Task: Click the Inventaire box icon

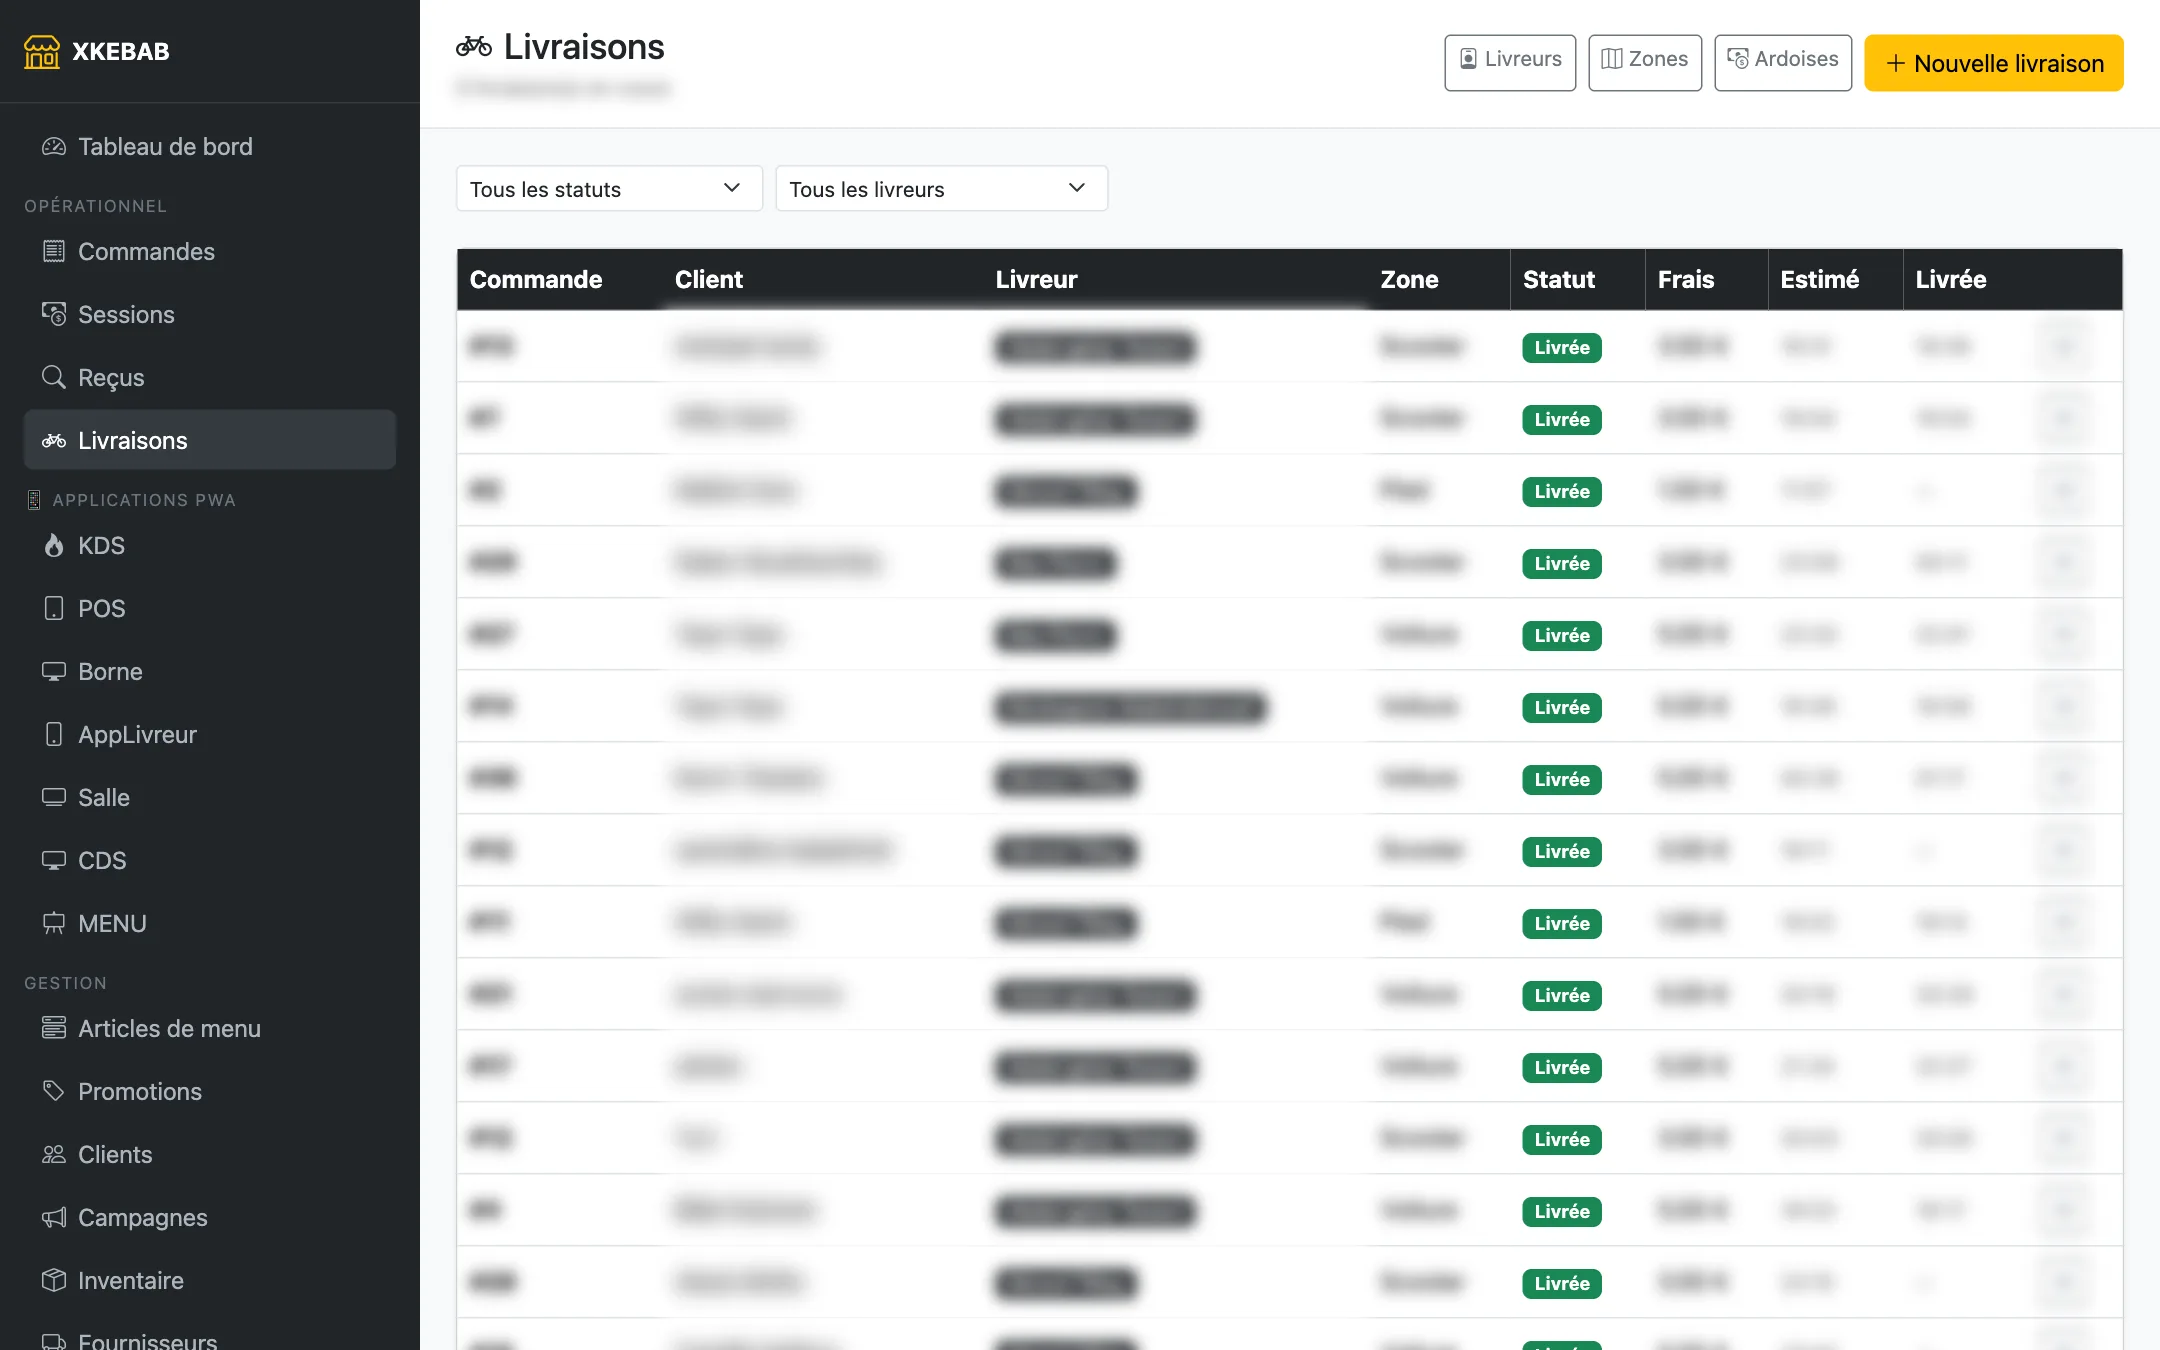Action: [x=54, y=1280]
